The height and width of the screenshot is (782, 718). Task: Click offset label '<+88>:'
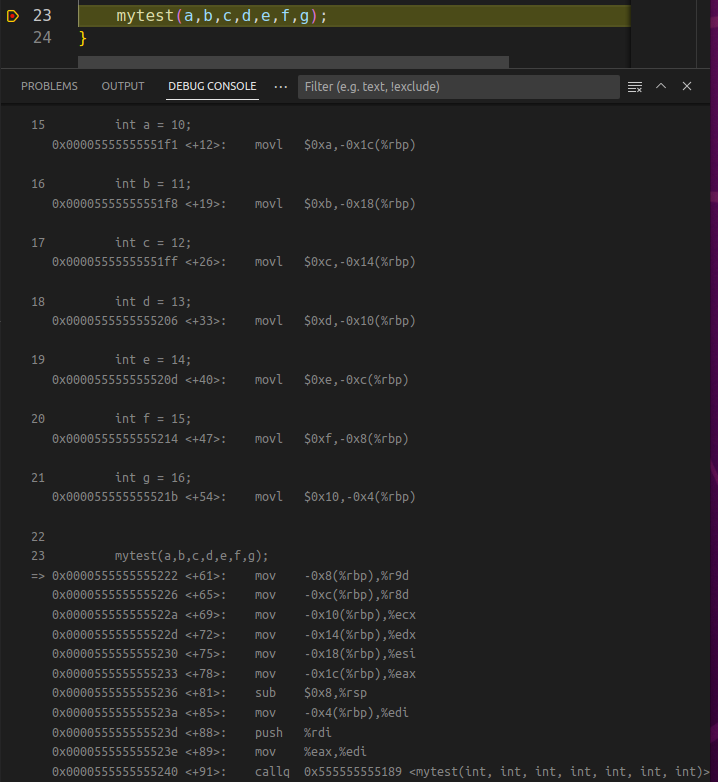(205, 733)
